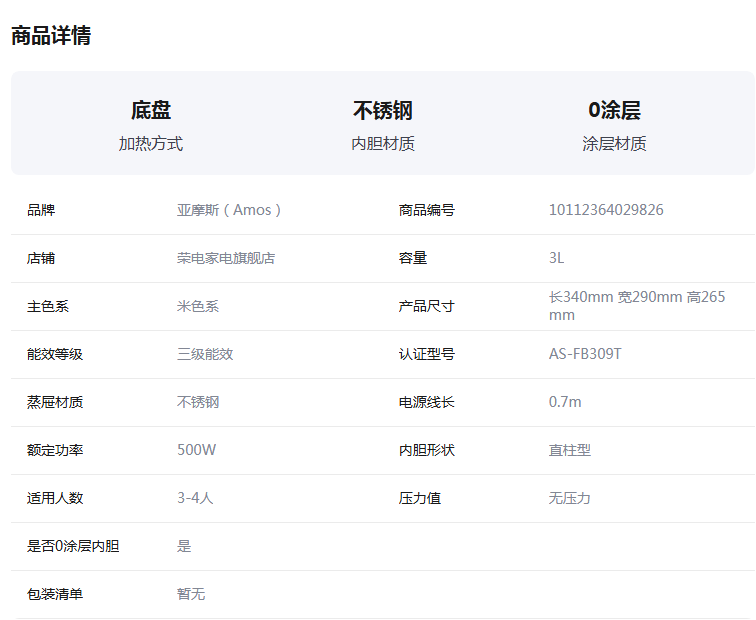This screenshot has height=620, width=756.
Task: Click the 内胆形状 label
Action: click(426, 450)
